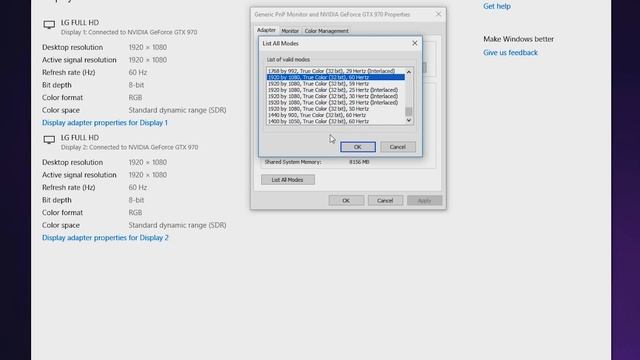Select the 1920 by 1080, 60 Hertz mode
This screenshot has height=360, width=640.
(x=335, y=77)
